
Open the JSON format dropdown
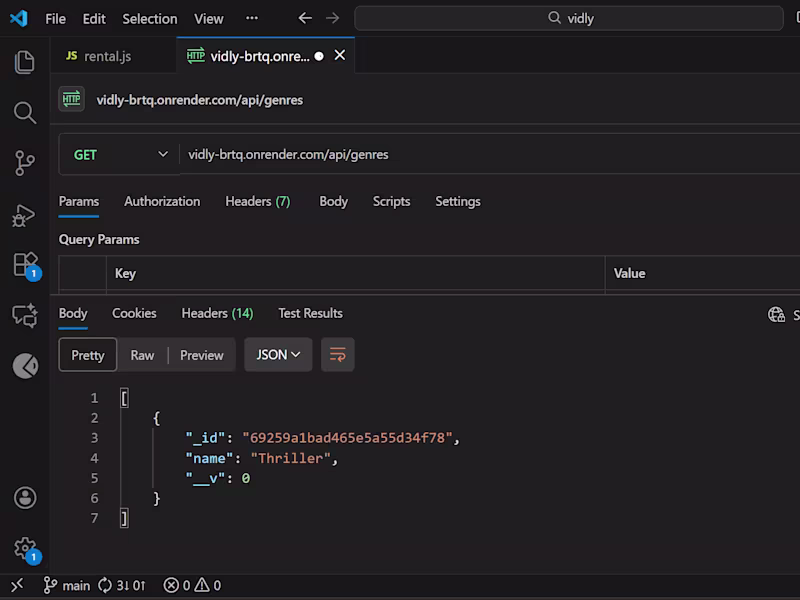click(x=278, y=355)
